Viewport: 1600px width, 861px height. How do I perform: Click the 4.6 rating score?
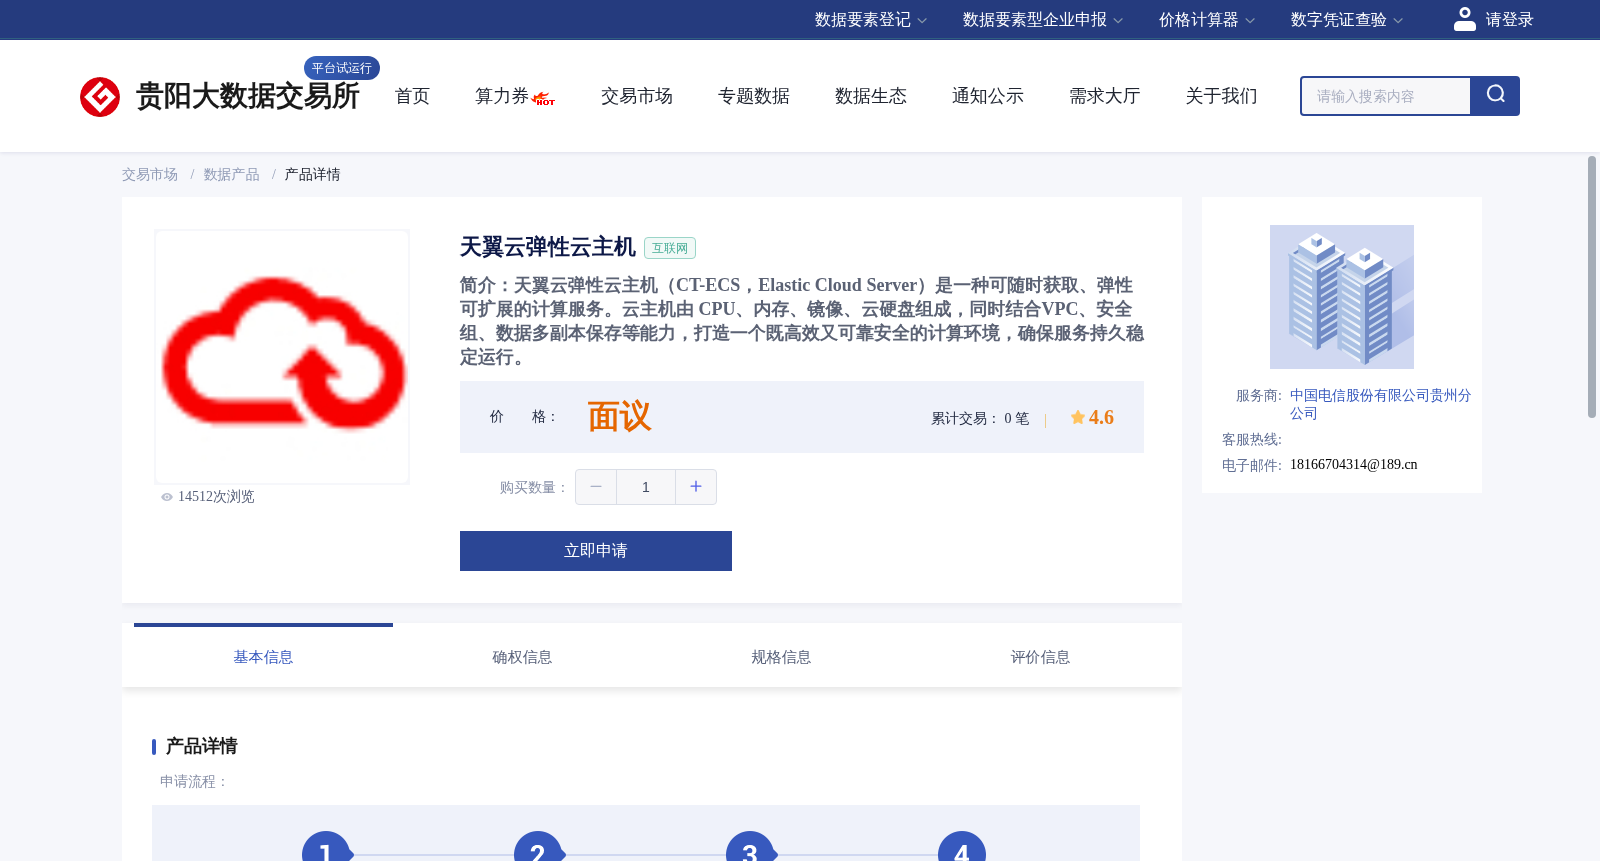pyautogui.click(x=1101, y=417)
